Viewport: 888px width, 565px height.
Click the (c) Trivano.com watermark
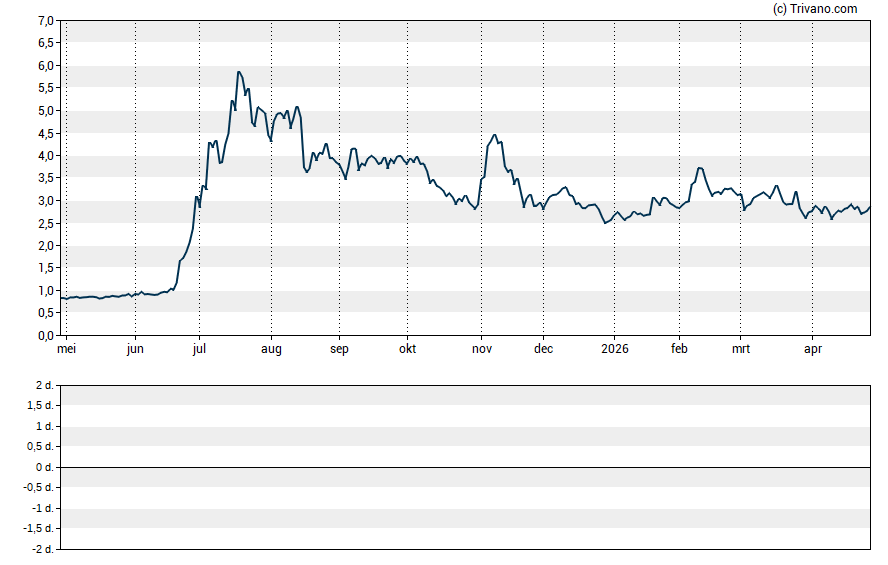tap(815, 9)
